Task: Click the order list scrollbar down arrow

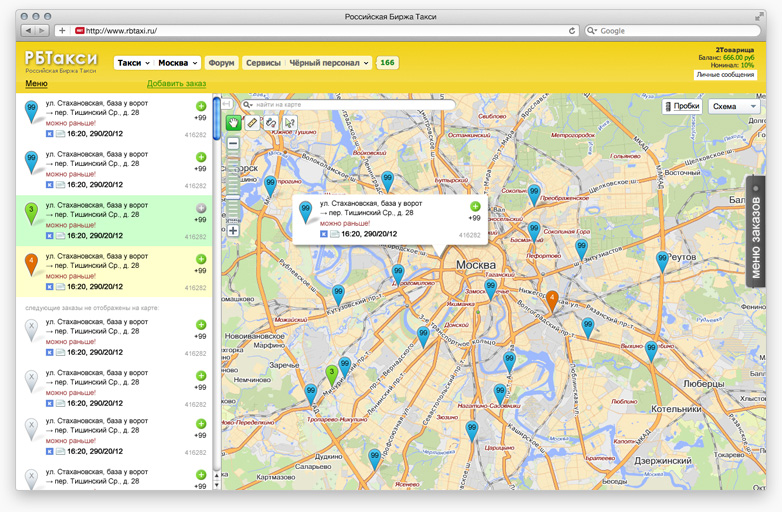Action: (216, 485)
